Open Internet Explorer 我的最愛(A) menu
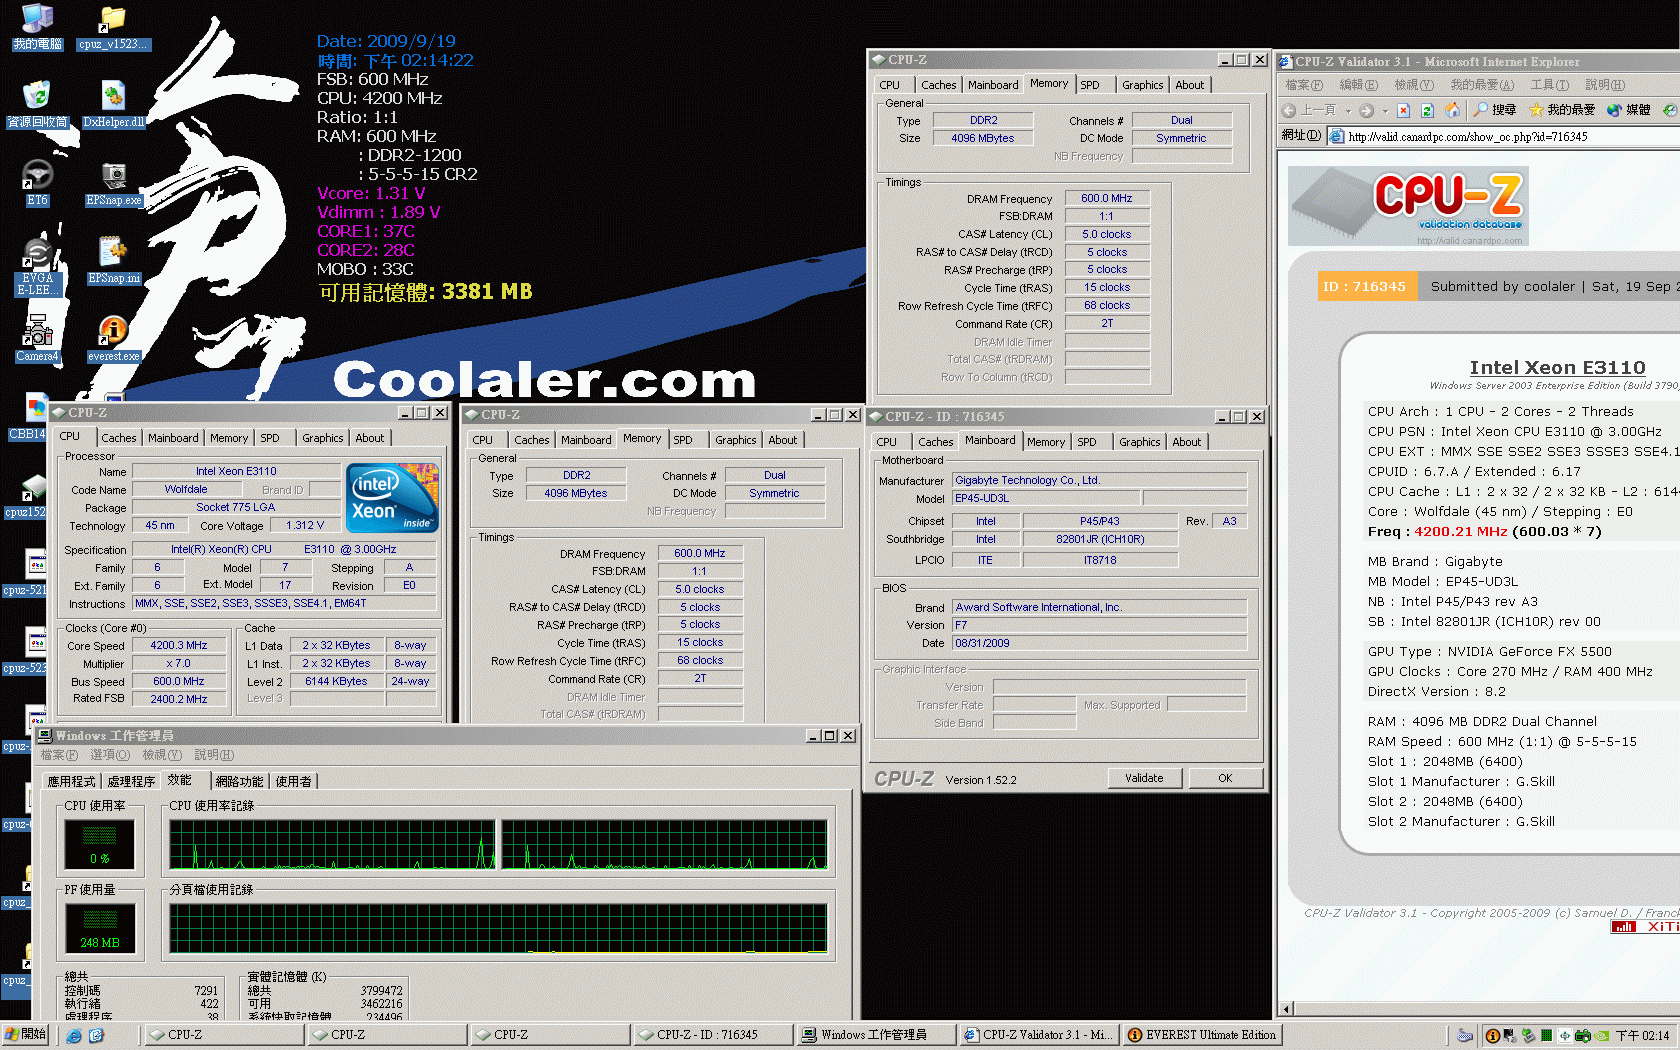This screenshot has width=1680, height=1050. (x=1482, y=85)
